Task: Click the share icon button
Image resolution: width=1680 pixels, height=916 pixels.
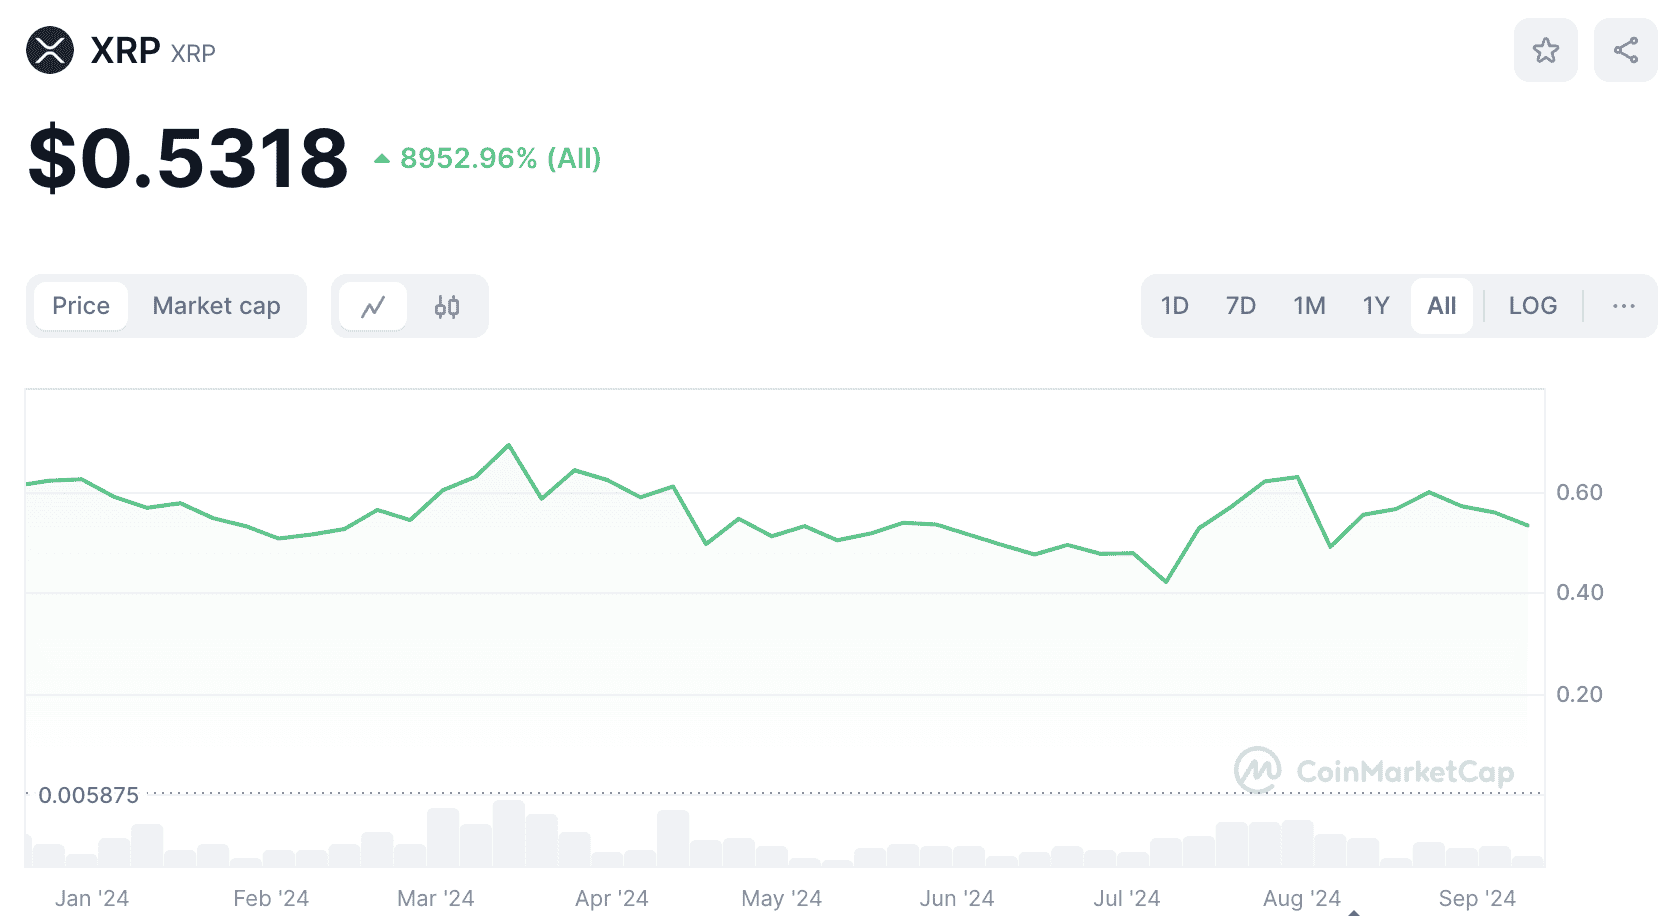Action: point(1625,50)
